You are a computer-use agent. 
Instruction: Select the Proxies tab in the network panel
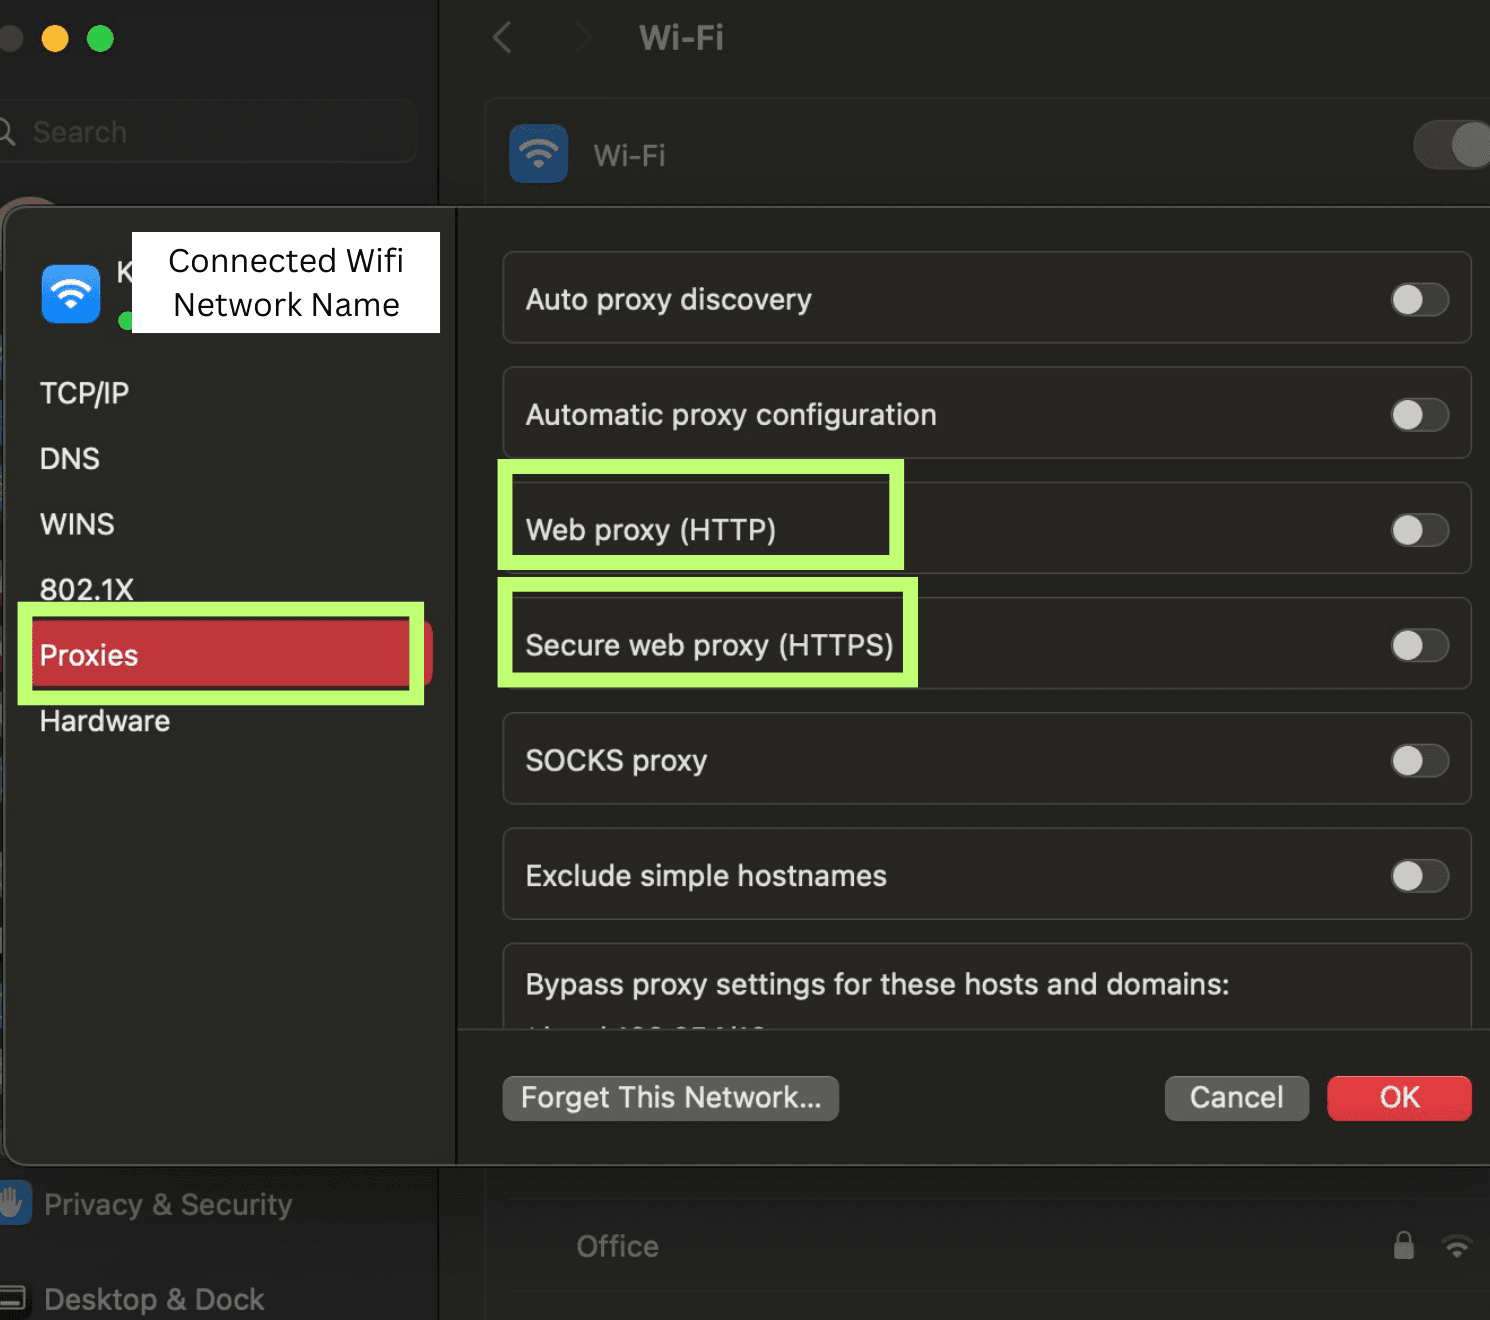tap(89, 655)
